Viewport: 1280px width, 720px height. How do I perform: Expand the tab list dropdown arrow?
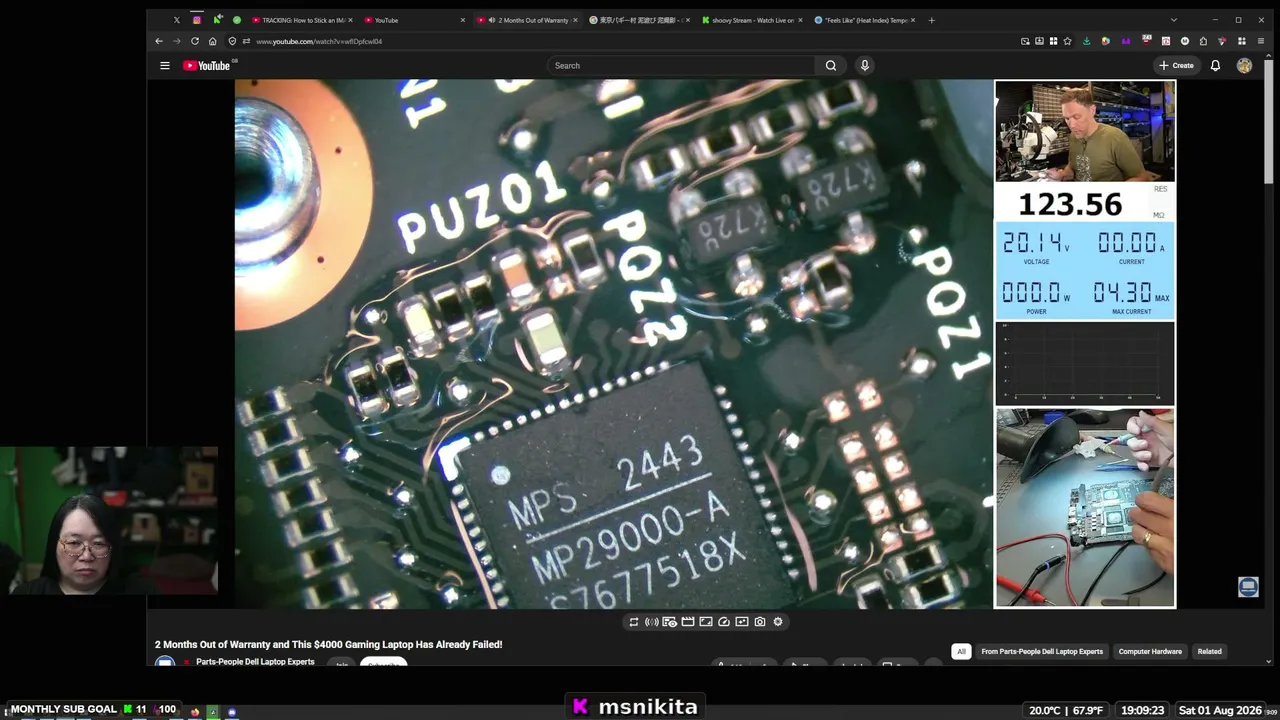(1173, 20)
